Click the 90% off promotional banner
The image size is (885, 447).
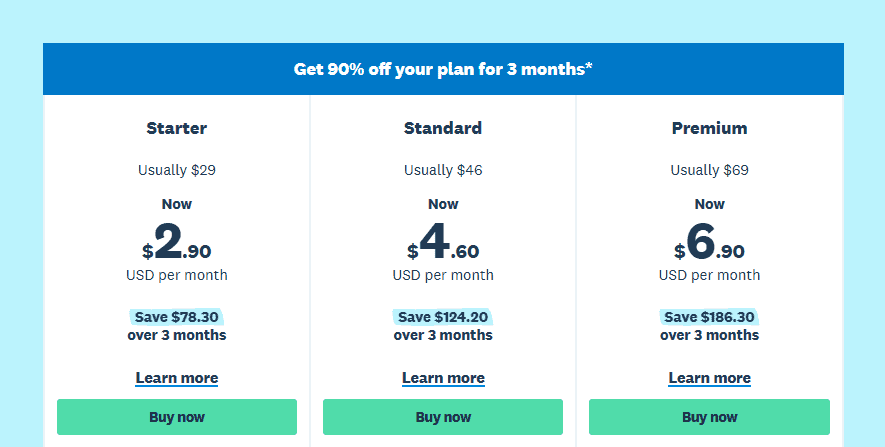(443, 69)
